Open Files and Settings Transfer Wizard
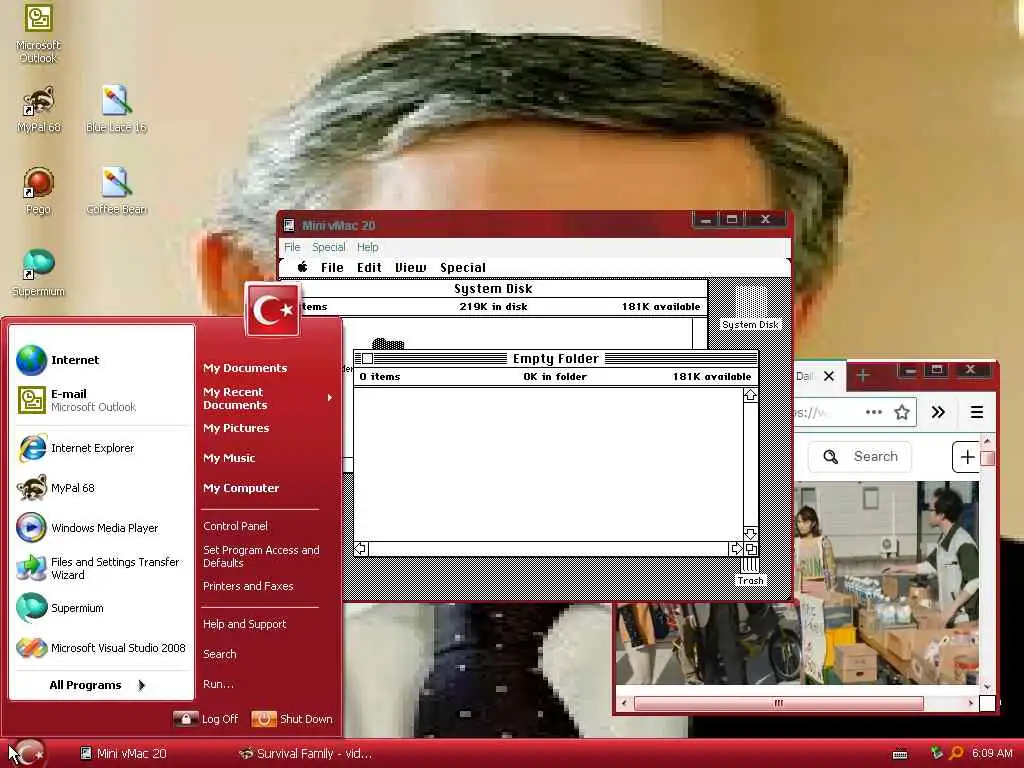The height and width of the screenshot is (768, 1024). click(x=103, y=568)
